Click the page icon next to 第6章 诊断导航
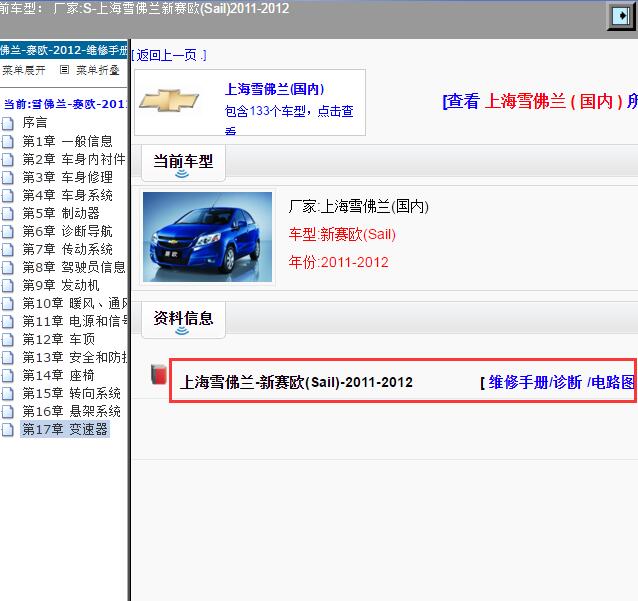 [8, 231]
